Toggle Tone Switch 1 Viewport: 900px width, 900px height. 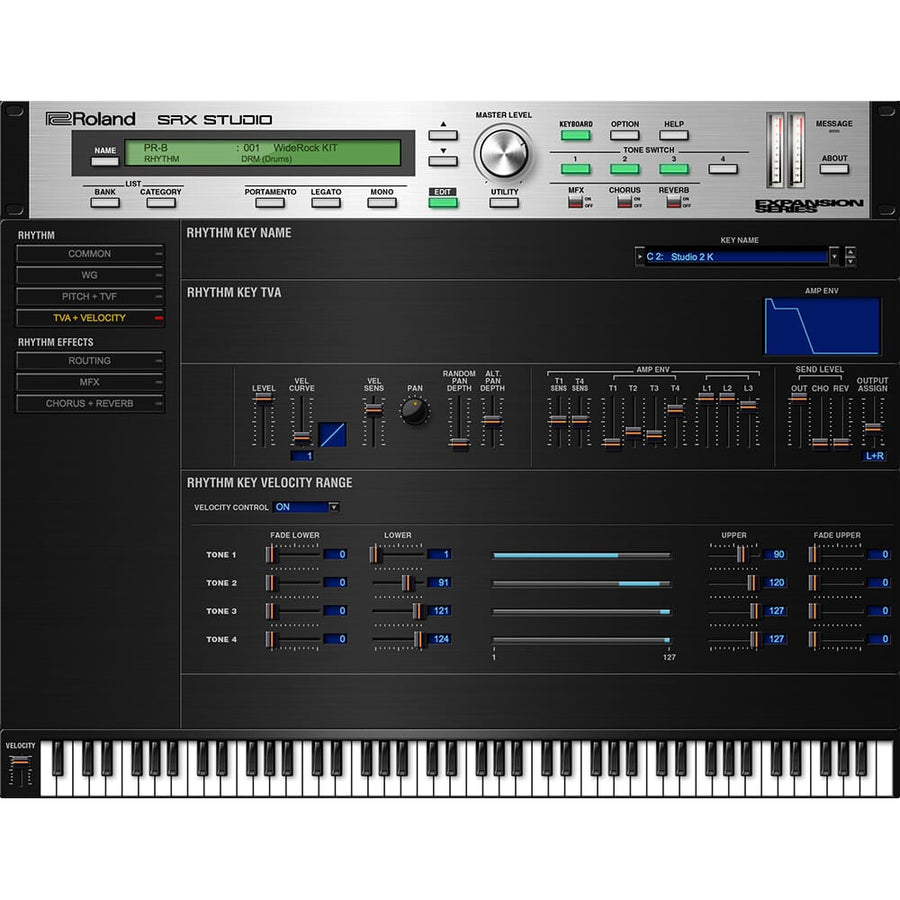point(576,169)
